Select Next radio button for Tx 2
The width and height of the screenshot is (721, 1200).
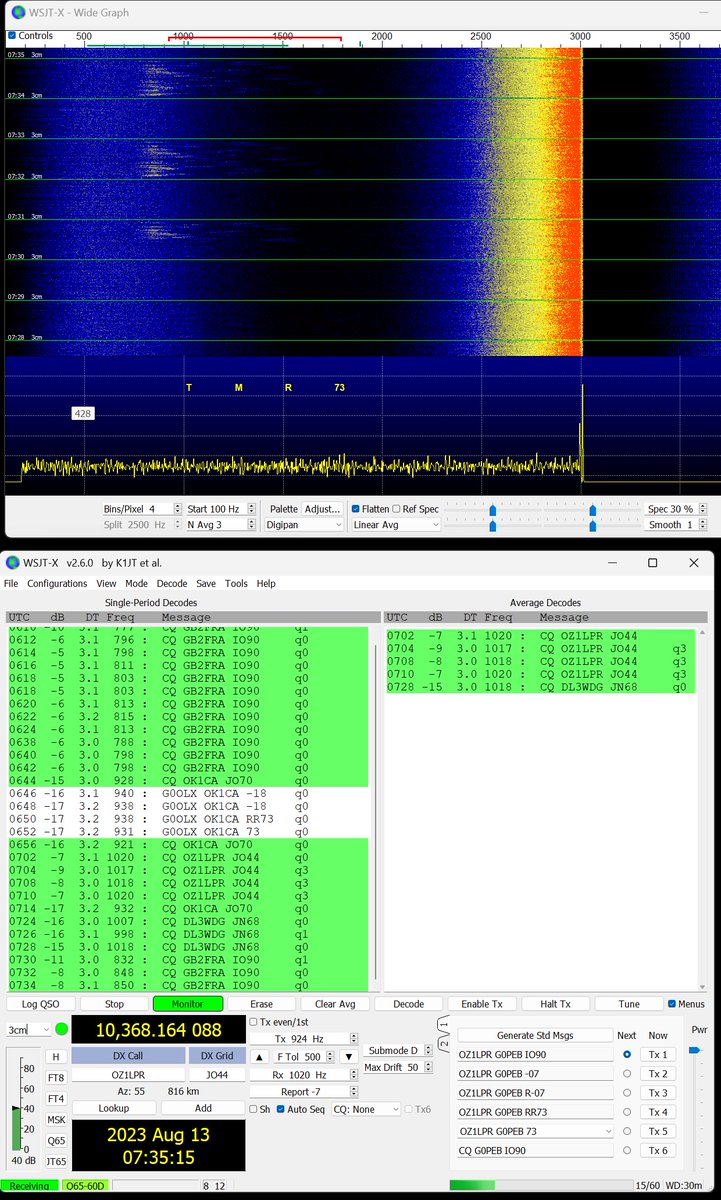627,1074
